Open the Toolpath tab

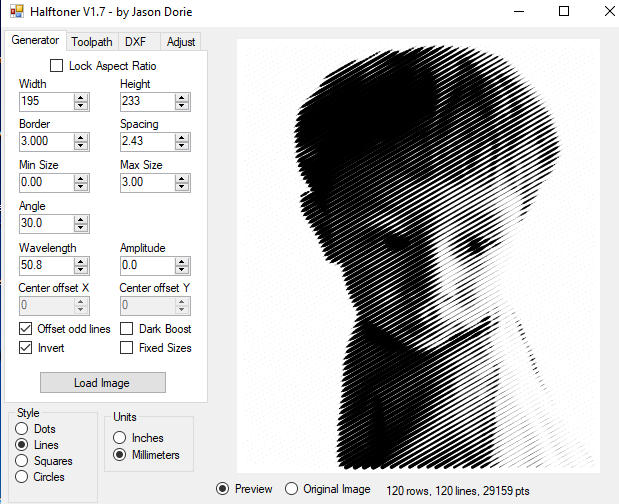coord(92,41)
